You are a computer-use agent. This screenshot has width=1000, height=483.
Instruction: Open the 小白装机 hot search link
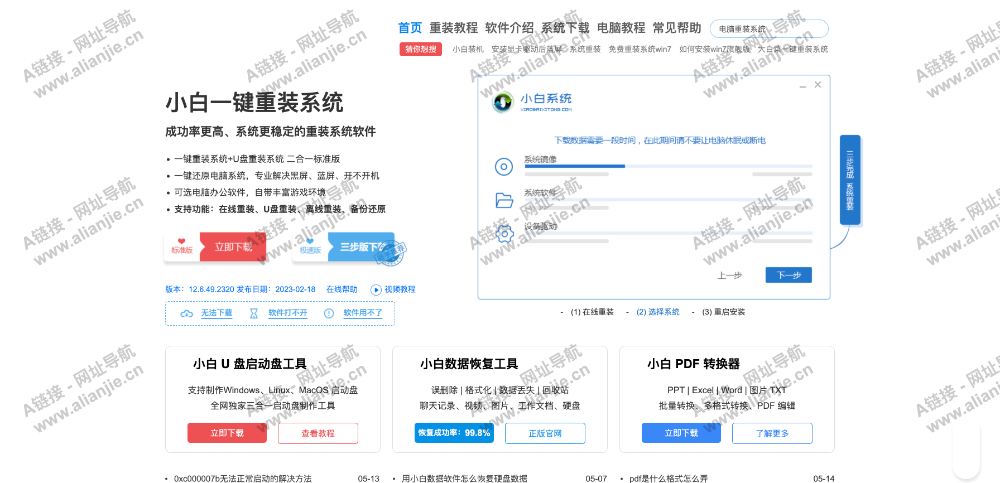468,49
